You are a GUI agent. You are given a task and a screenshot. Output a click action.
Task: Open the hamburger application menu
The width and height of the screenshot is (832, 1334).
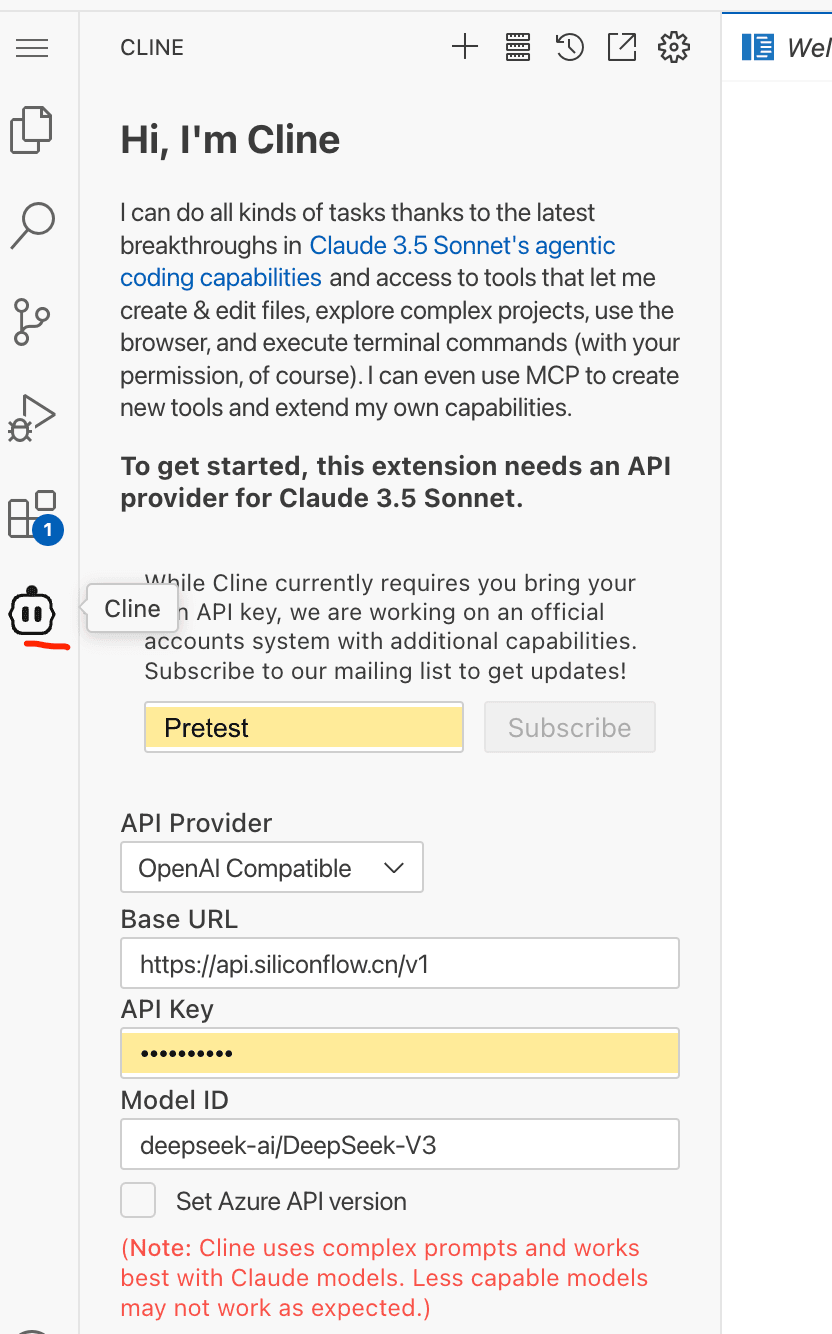click(x=32, y=47)
